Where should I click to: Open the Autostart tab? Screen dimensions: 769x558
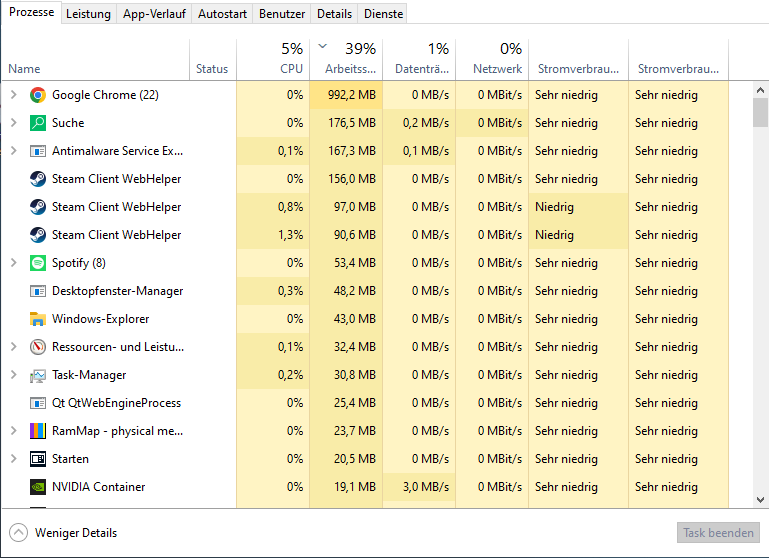(x=222, y=14)
